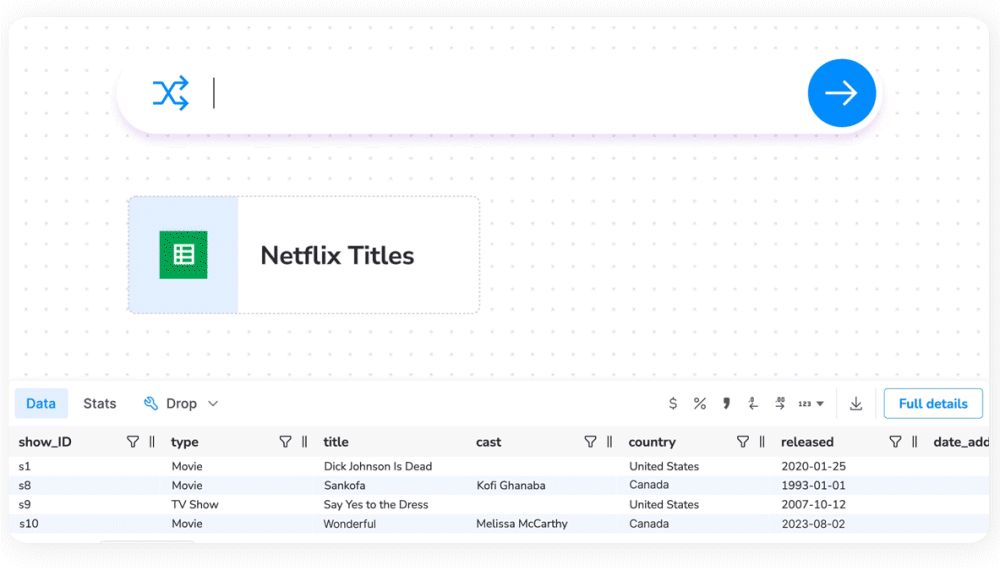Click United States in the s1 row

click(664, 466)
